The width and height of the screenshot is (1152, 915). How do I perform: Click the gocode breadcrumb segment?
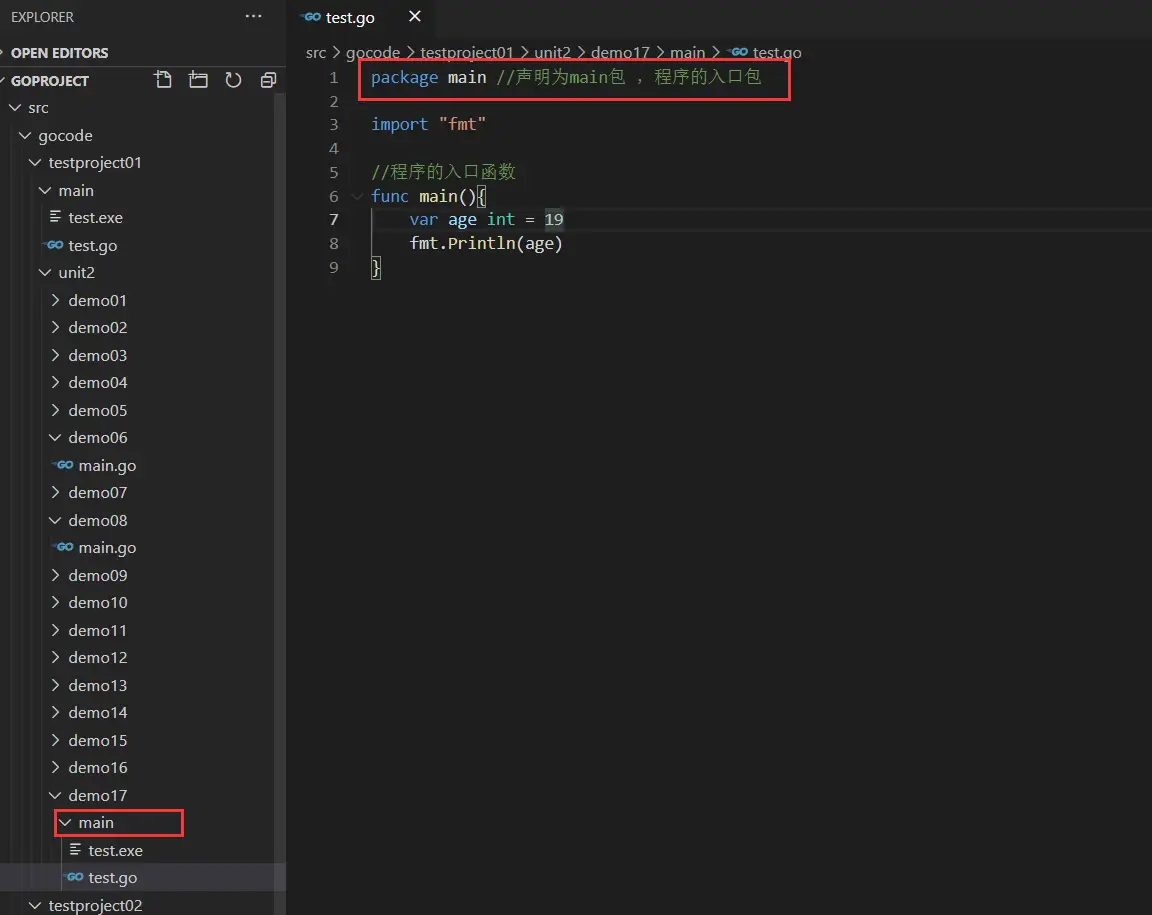pyautogui.click(x=372, y=53)
